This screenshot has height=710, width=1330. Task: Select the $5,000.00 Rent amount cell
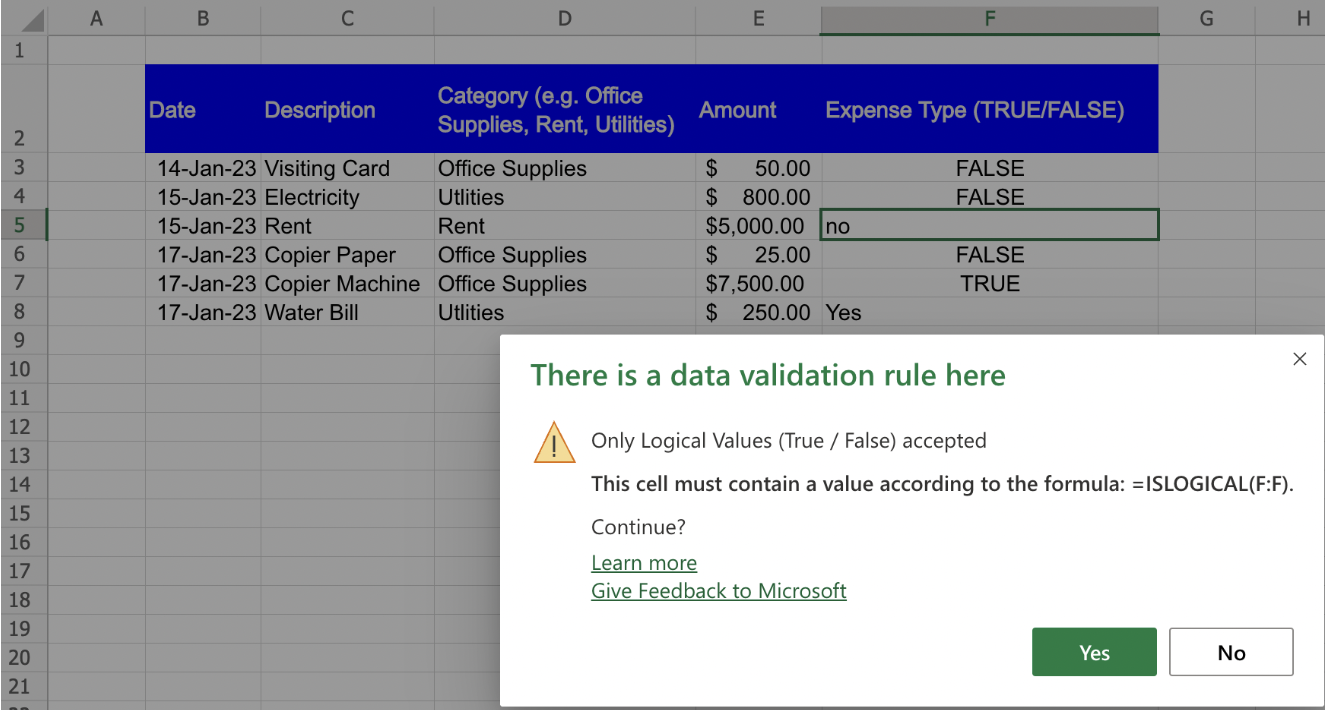point(757,226)
